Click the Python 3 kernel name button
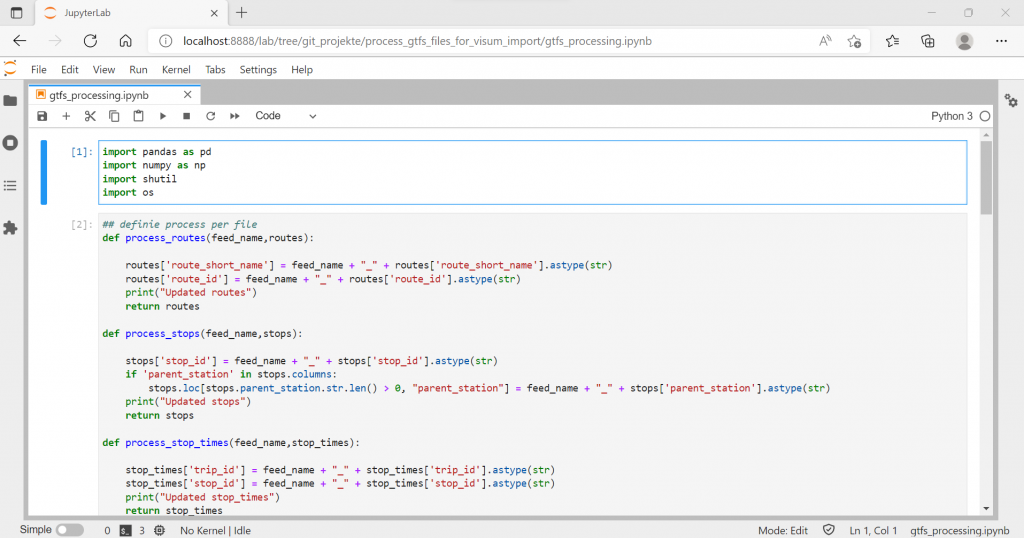1024x538 pixels. point(951,116)
